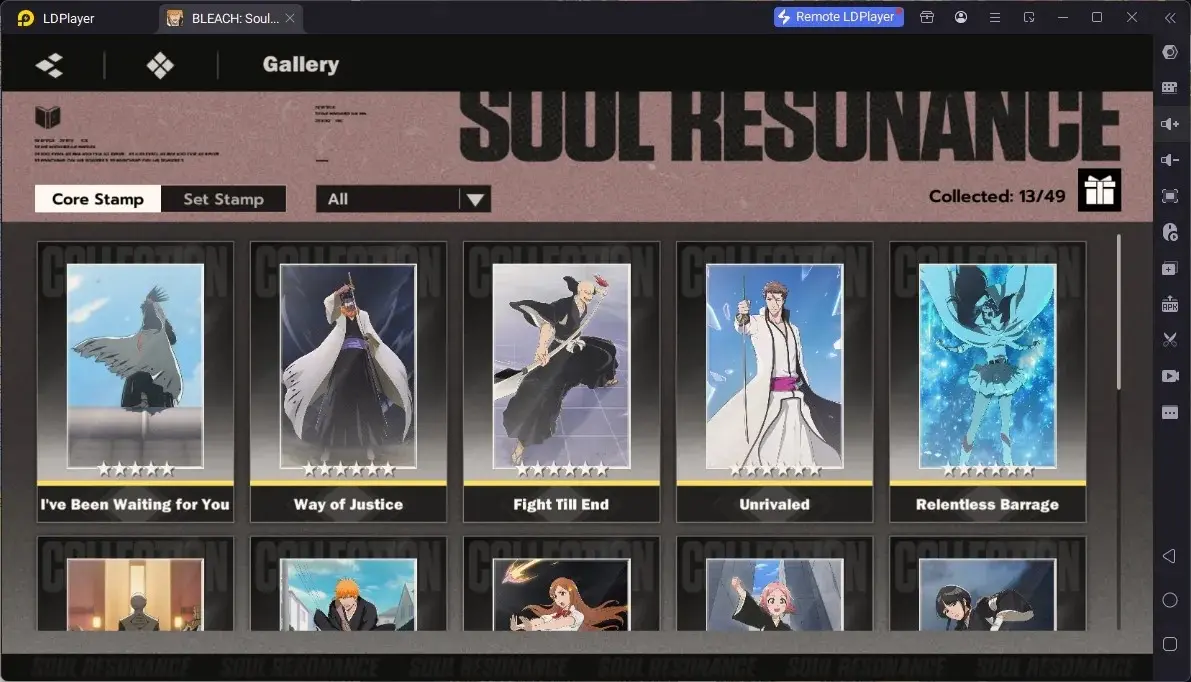Viewport: 1191px width, 682px height.
Task: Tap the Android home circle button
Action: click(x=1170, y=600)
